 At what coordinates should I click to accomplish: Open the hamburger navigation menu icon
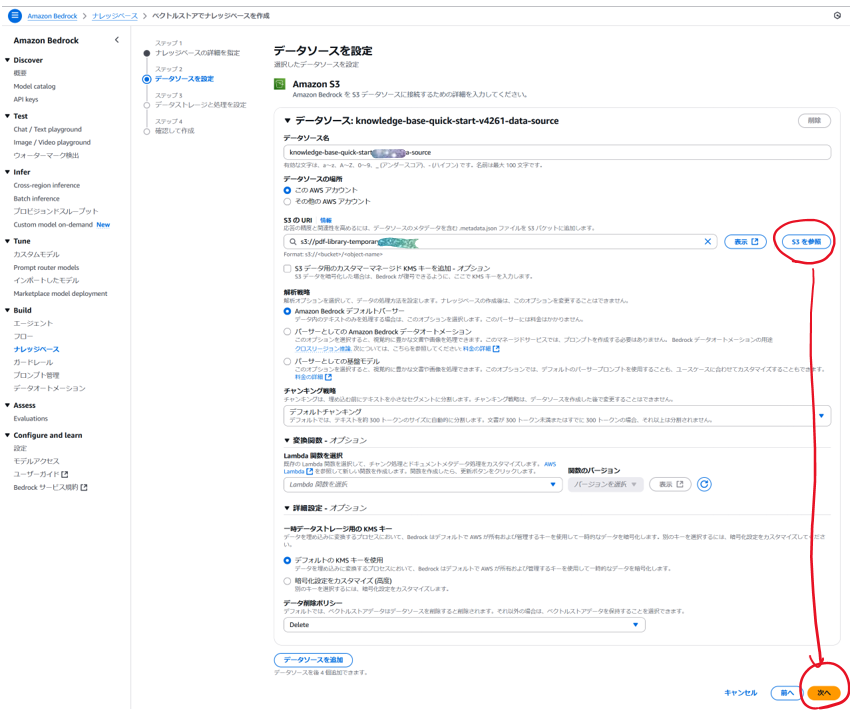[15, 16]
